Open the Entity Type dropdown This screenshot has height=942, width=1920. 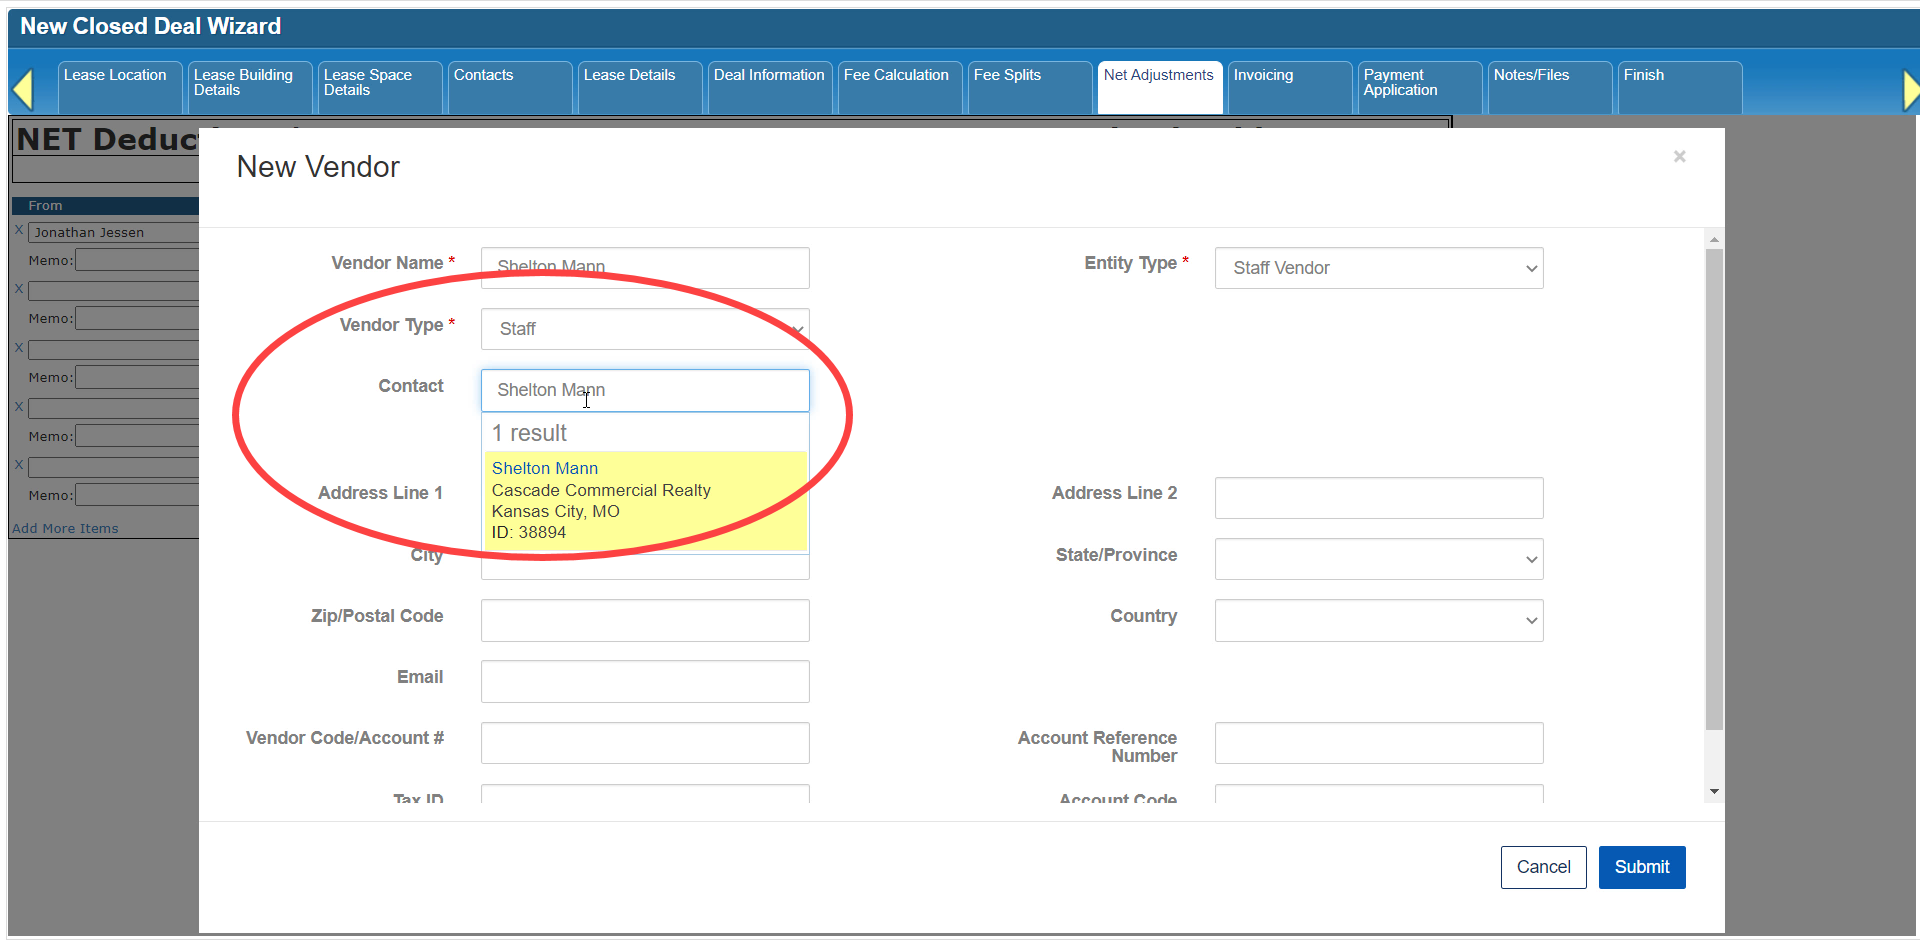point(1378,268)
